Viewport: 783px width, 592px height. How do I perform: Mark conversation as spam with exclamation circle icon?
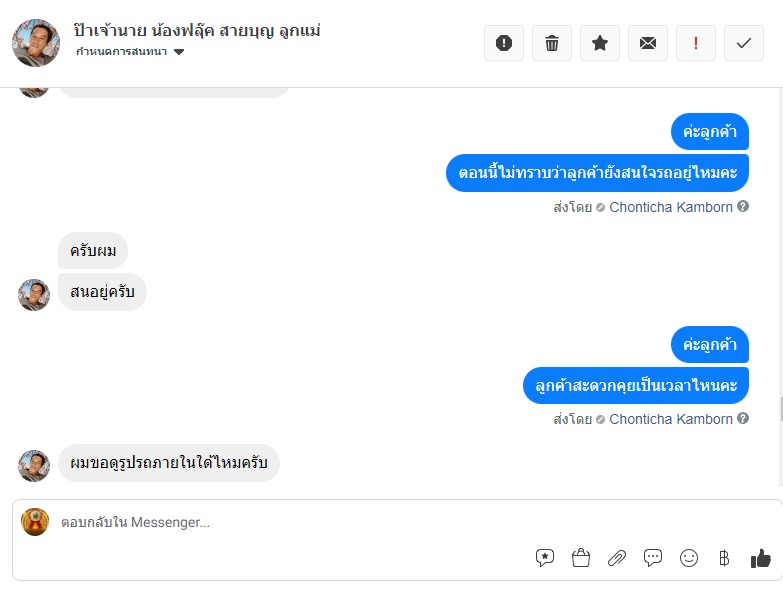tap(504, 43)
